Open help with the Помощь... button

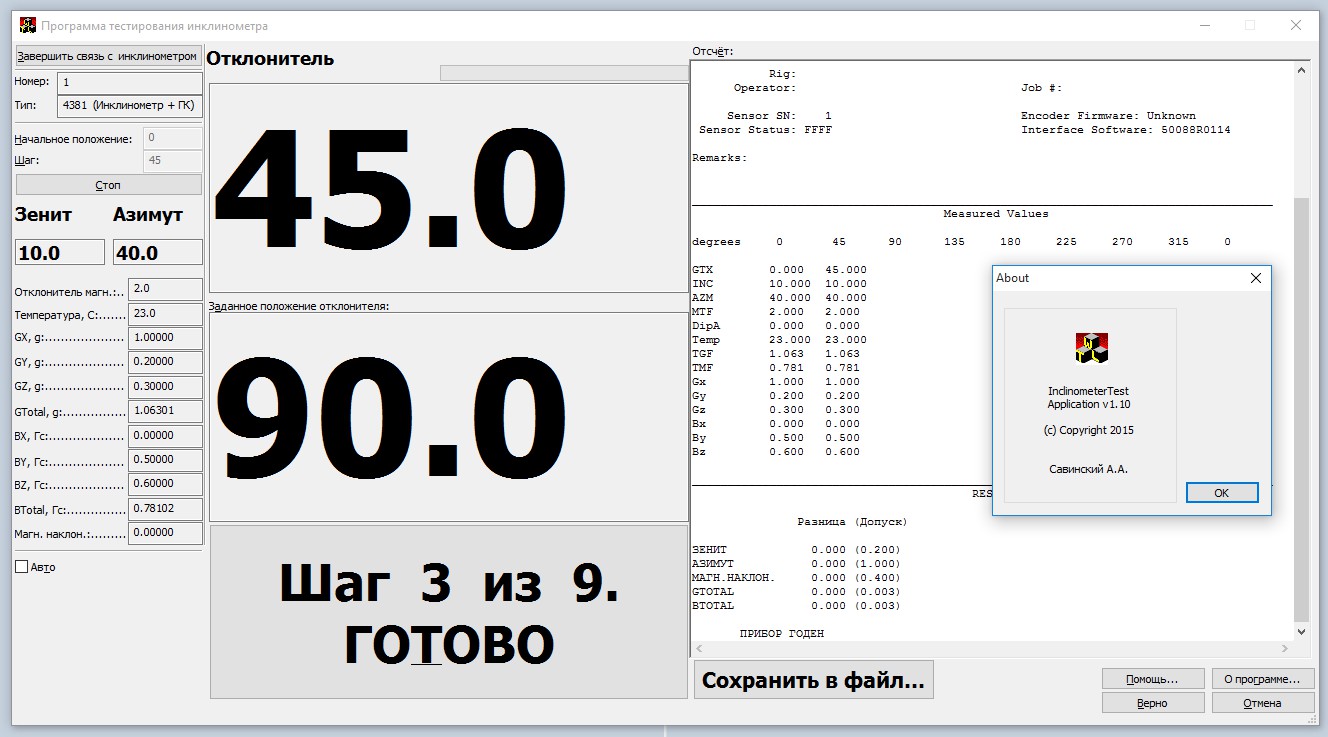coord(1152,679)
